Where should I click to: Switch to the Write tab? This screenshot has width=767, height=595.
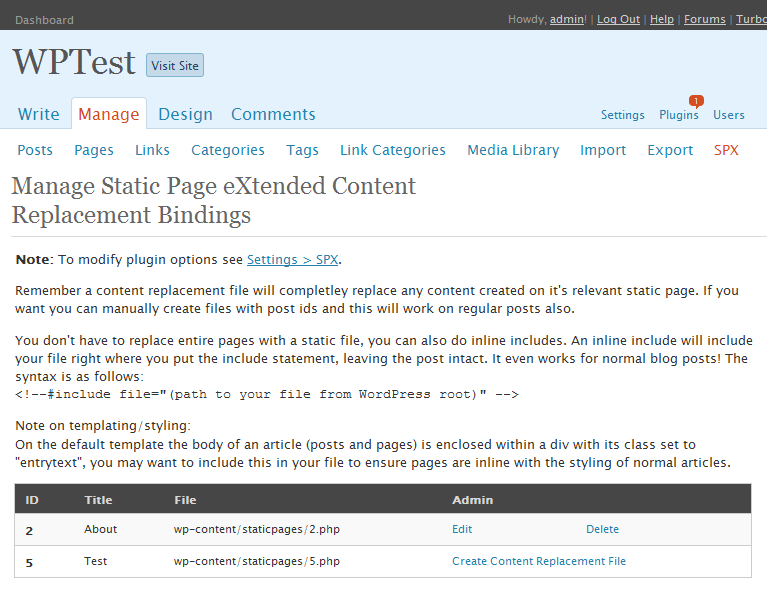(39, 114)
